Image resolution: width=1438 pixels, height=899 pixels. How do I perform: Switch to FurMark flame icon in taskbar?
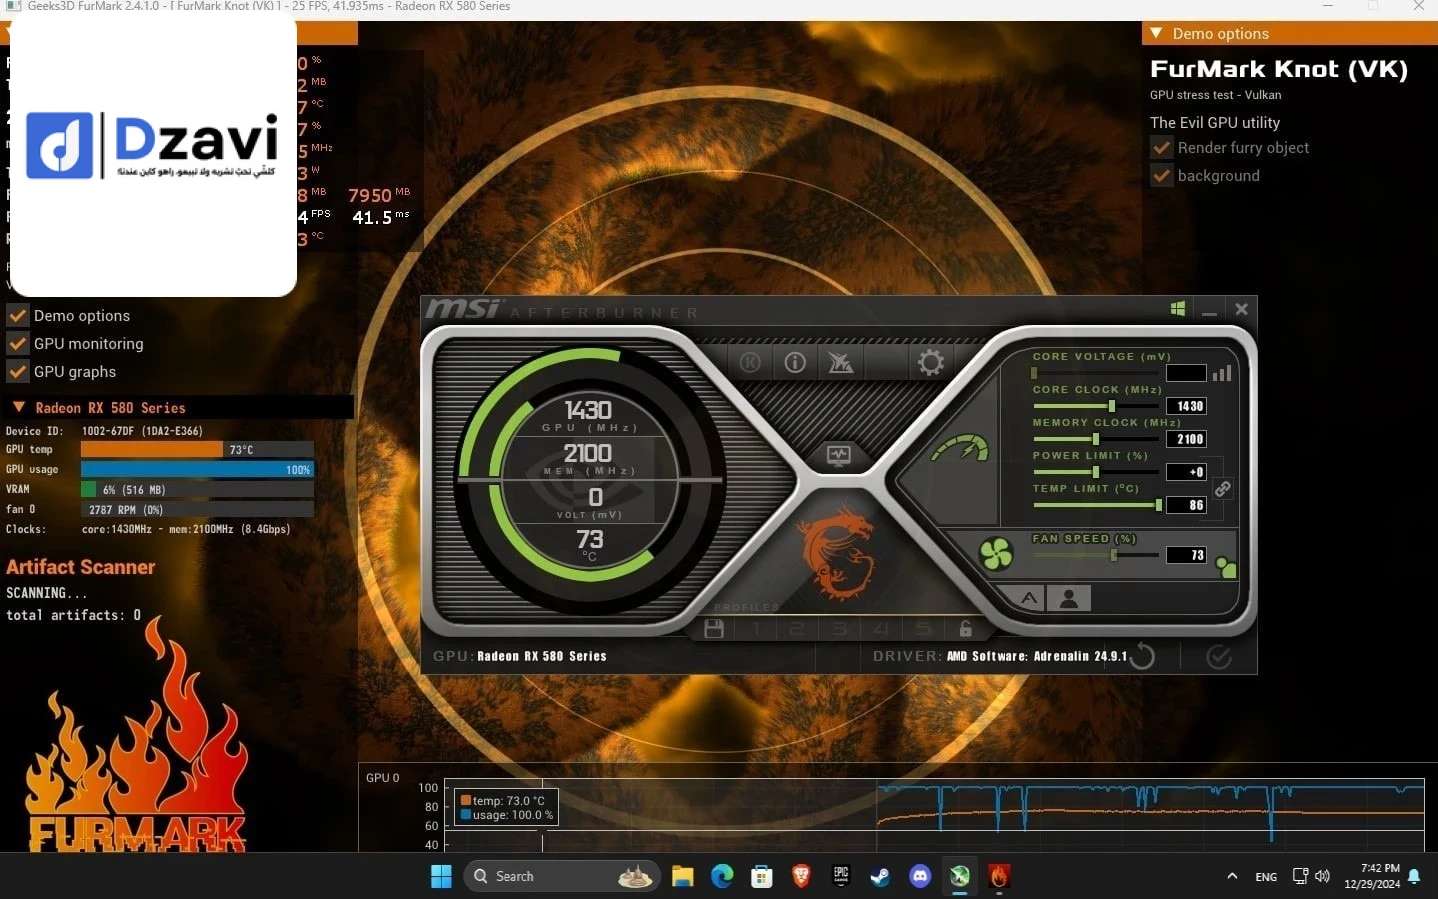click(999, 876)
